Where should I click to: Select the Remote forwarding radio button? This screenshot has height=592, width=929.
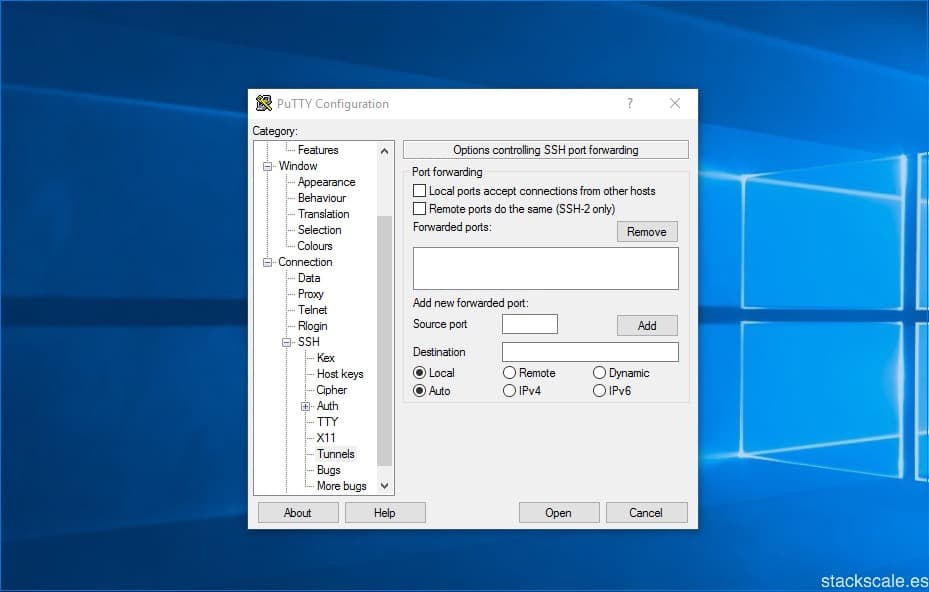[510, 373]
